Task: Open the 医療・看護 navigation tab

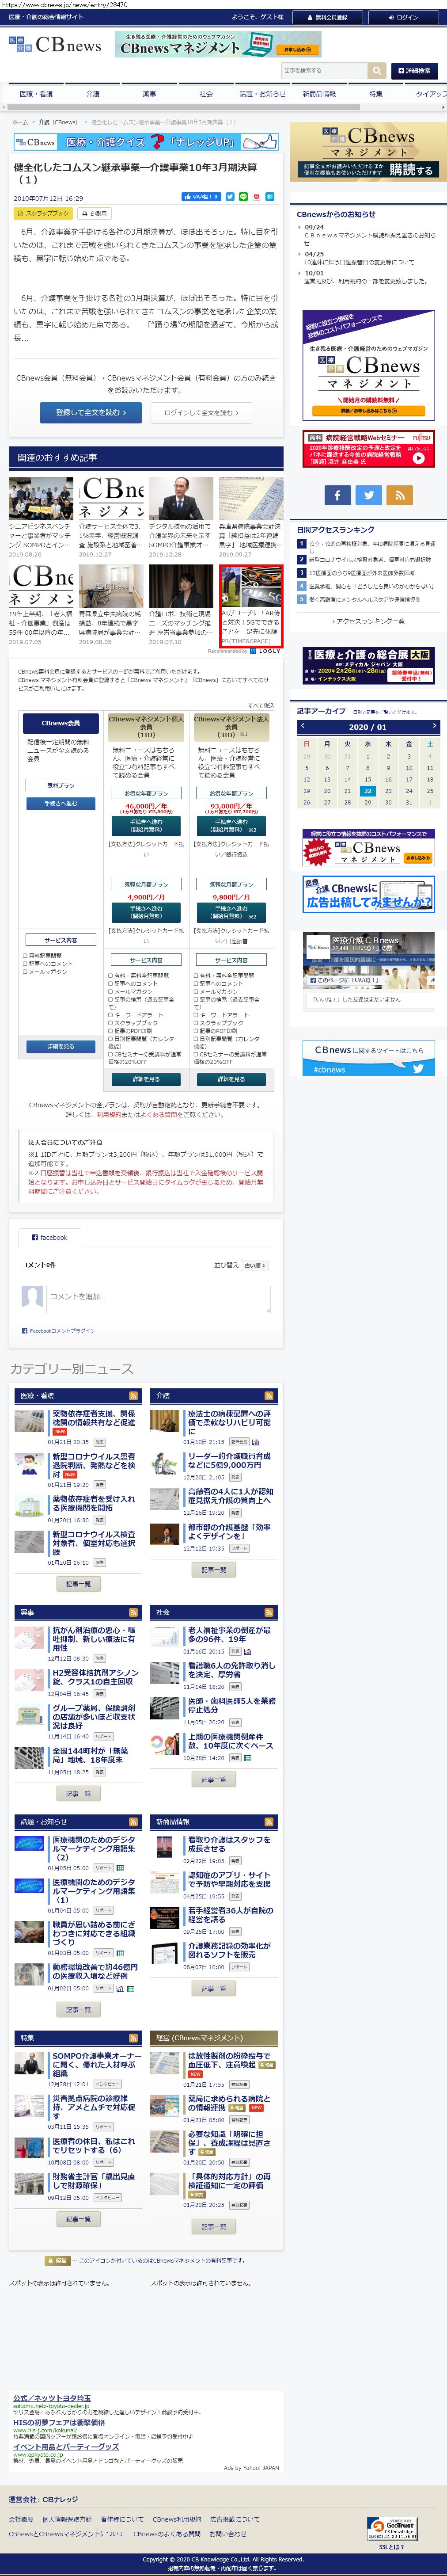Action: [36, 94]
